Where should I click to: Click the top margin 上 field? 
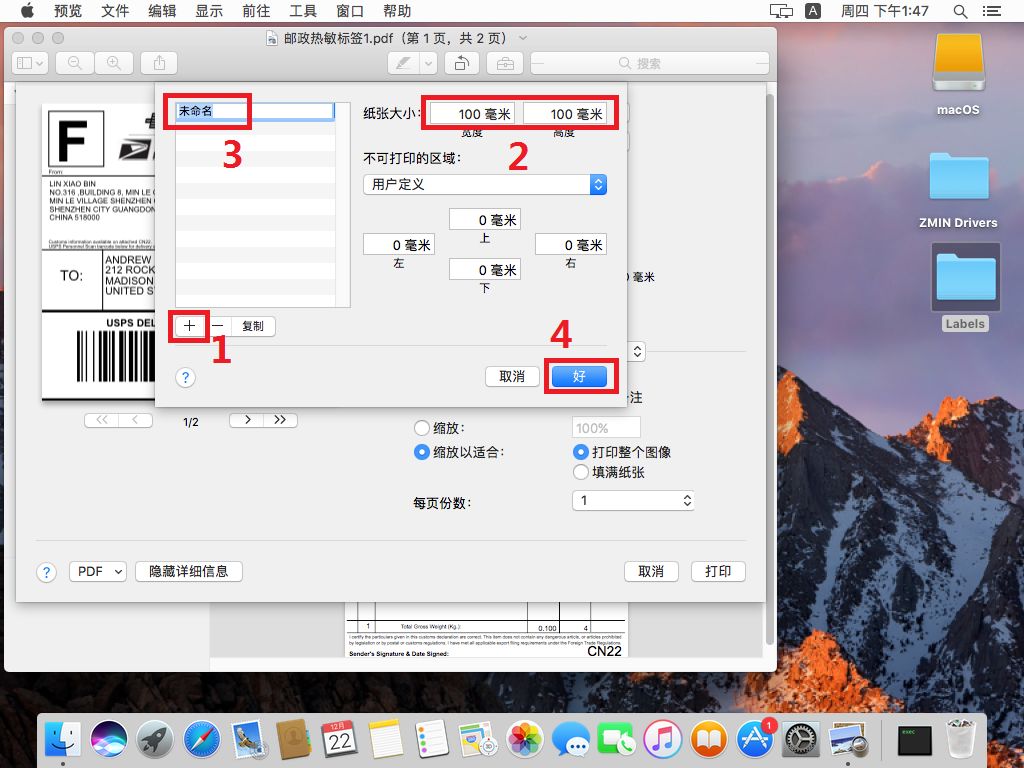[x=485, y=219]
